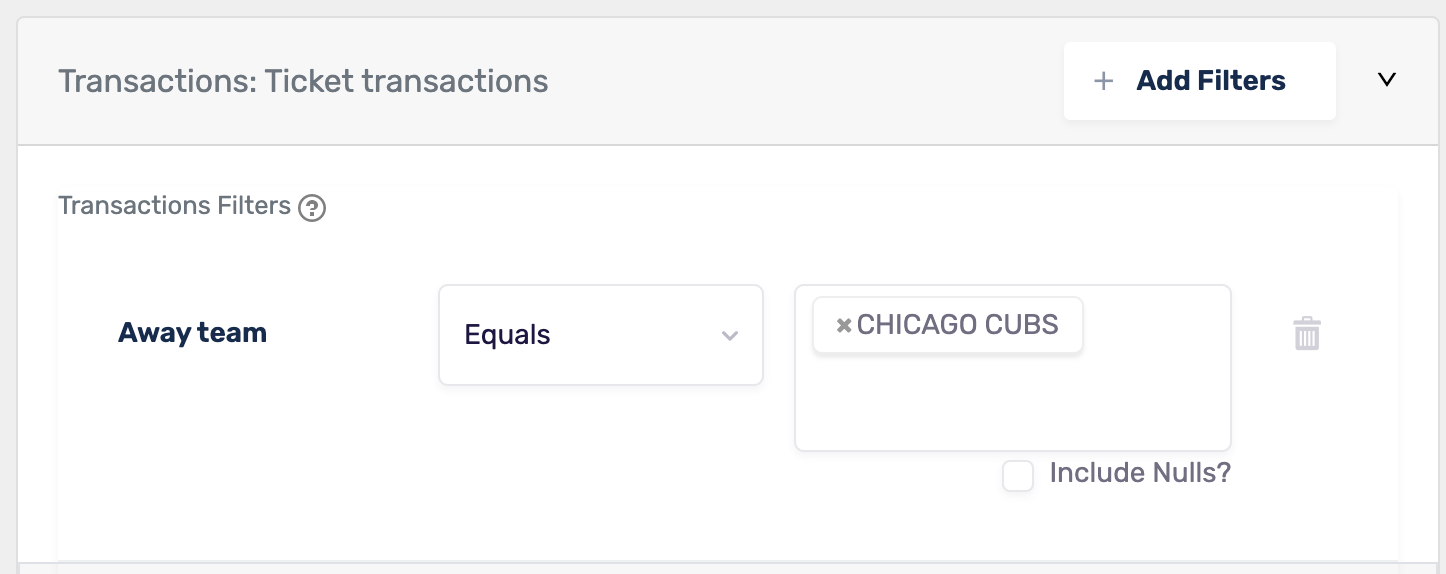Collapse the Ticket transactions panel chevron
This screenshot has height=574, width=1446.
coord(1386,80)
